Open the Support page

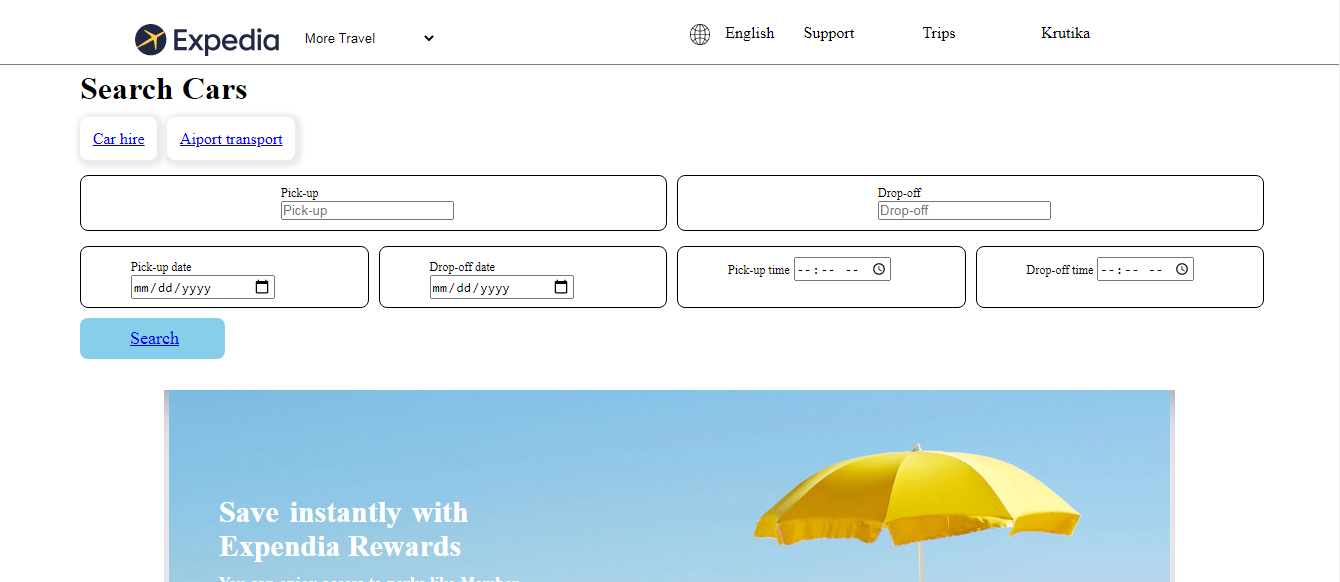(828, 33)
